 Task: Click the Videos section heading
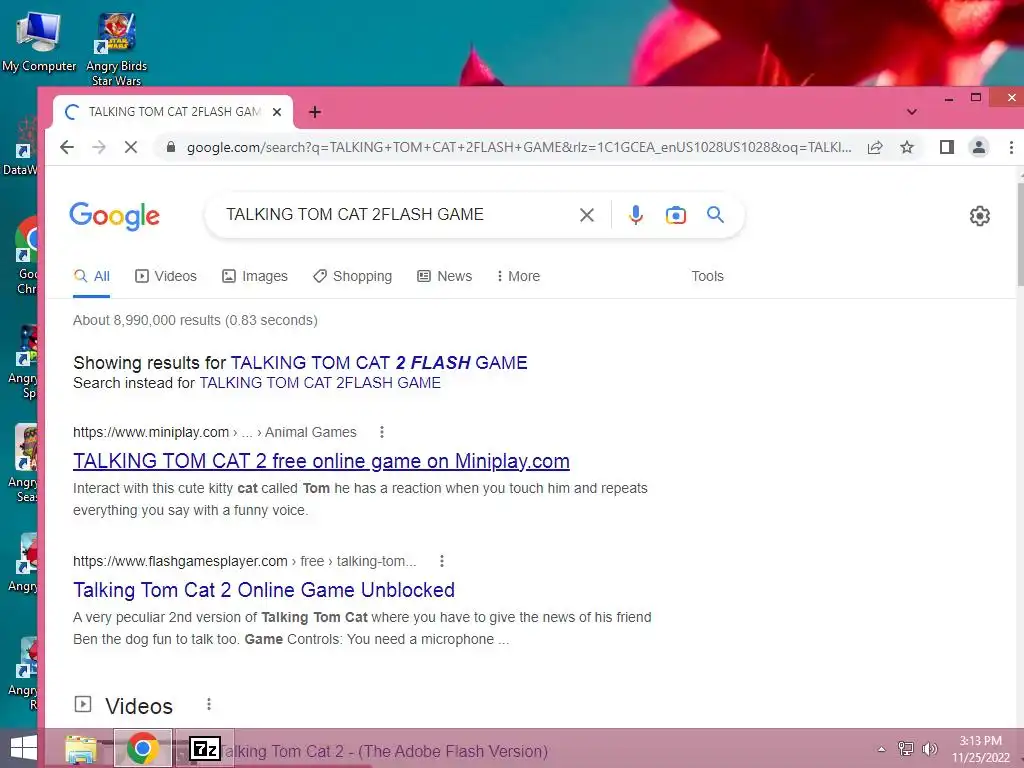[139, 706]
